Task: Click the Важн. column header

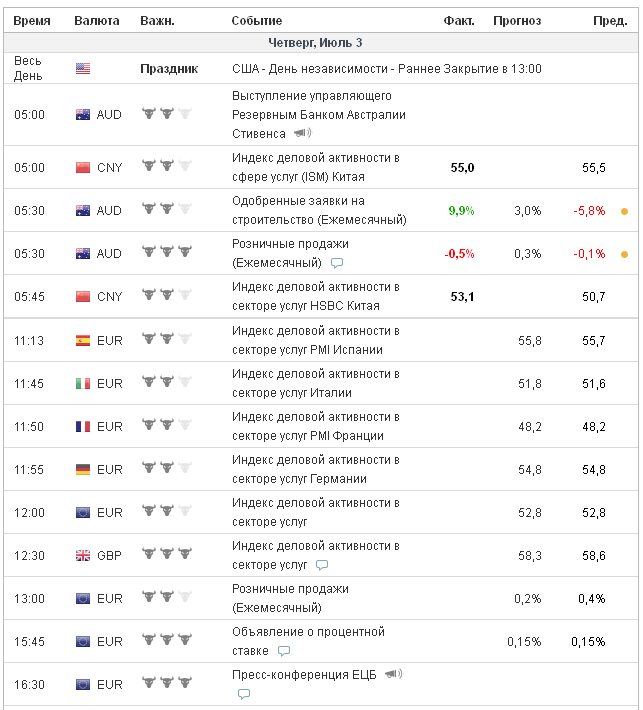Action: point(157,21)
